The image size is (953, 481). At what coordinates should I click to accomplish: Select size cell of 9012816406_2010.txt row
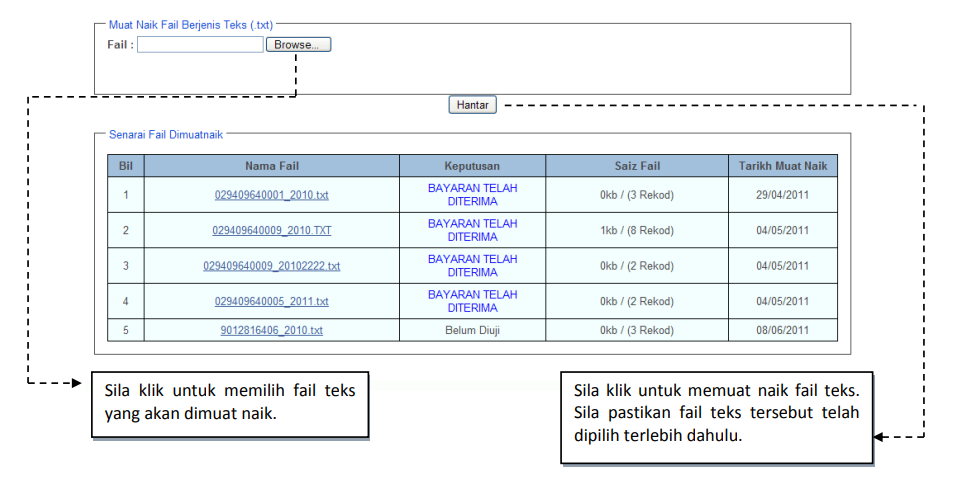(x=637, y=330)
